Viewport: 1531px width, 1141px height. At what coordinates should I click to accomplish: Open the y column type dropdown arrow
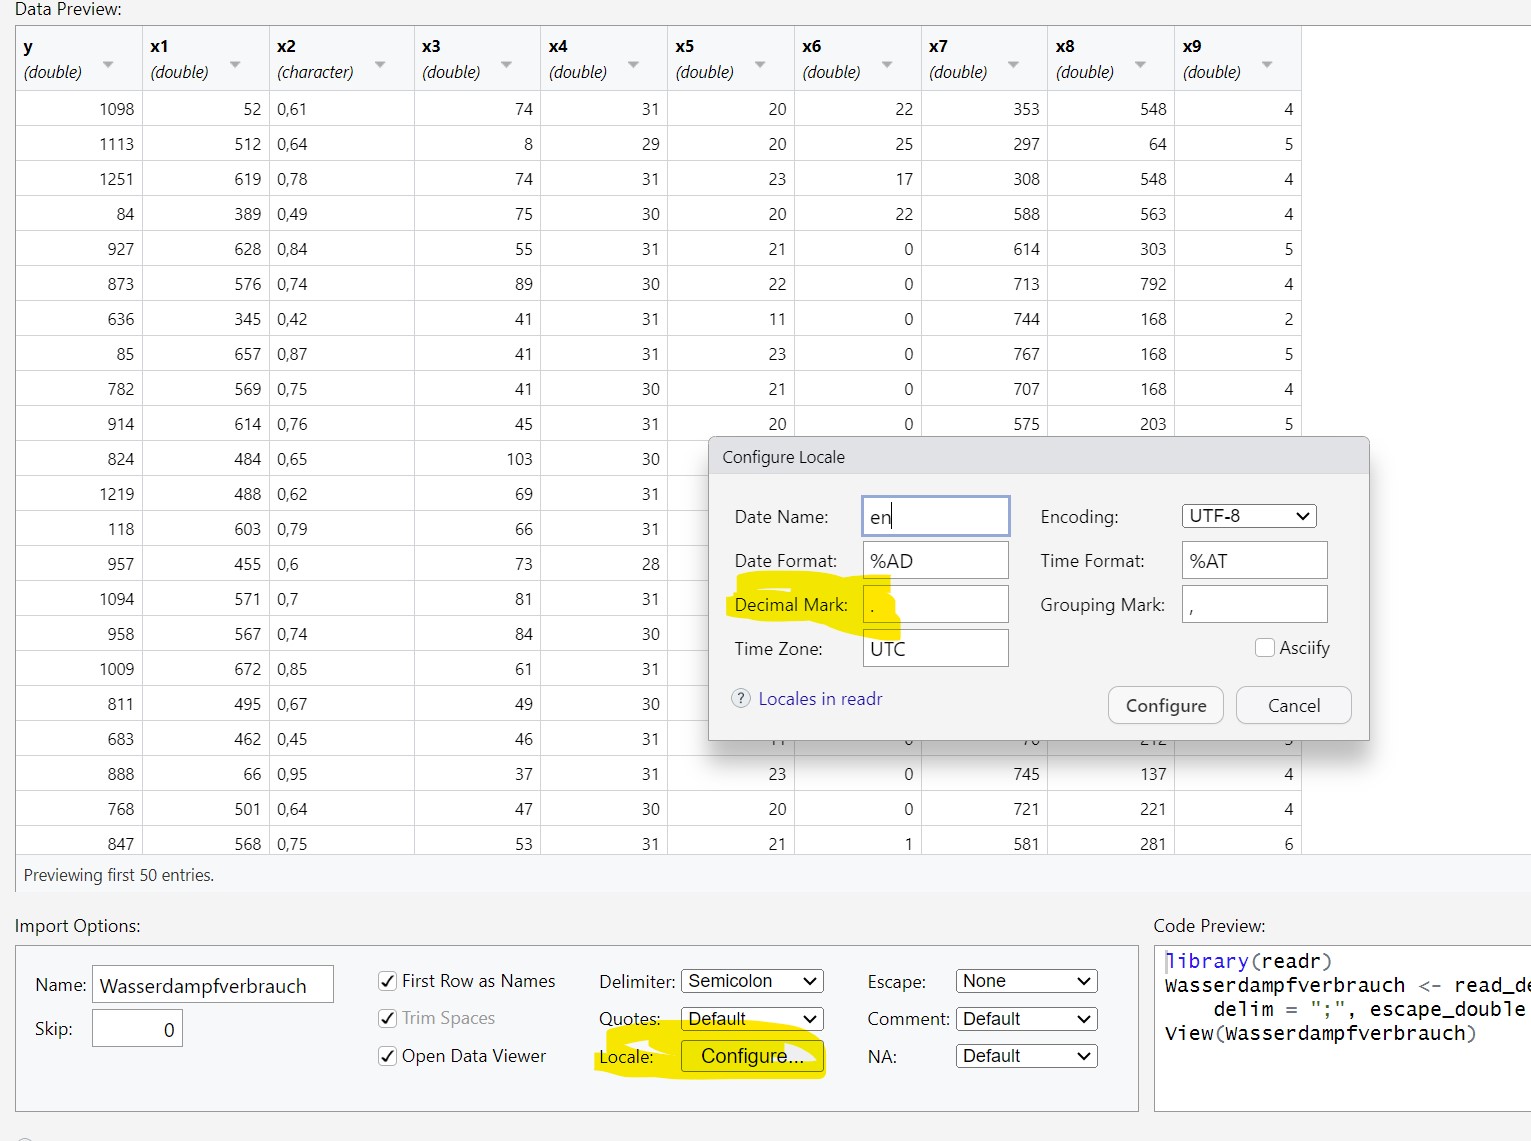point(108,65)
